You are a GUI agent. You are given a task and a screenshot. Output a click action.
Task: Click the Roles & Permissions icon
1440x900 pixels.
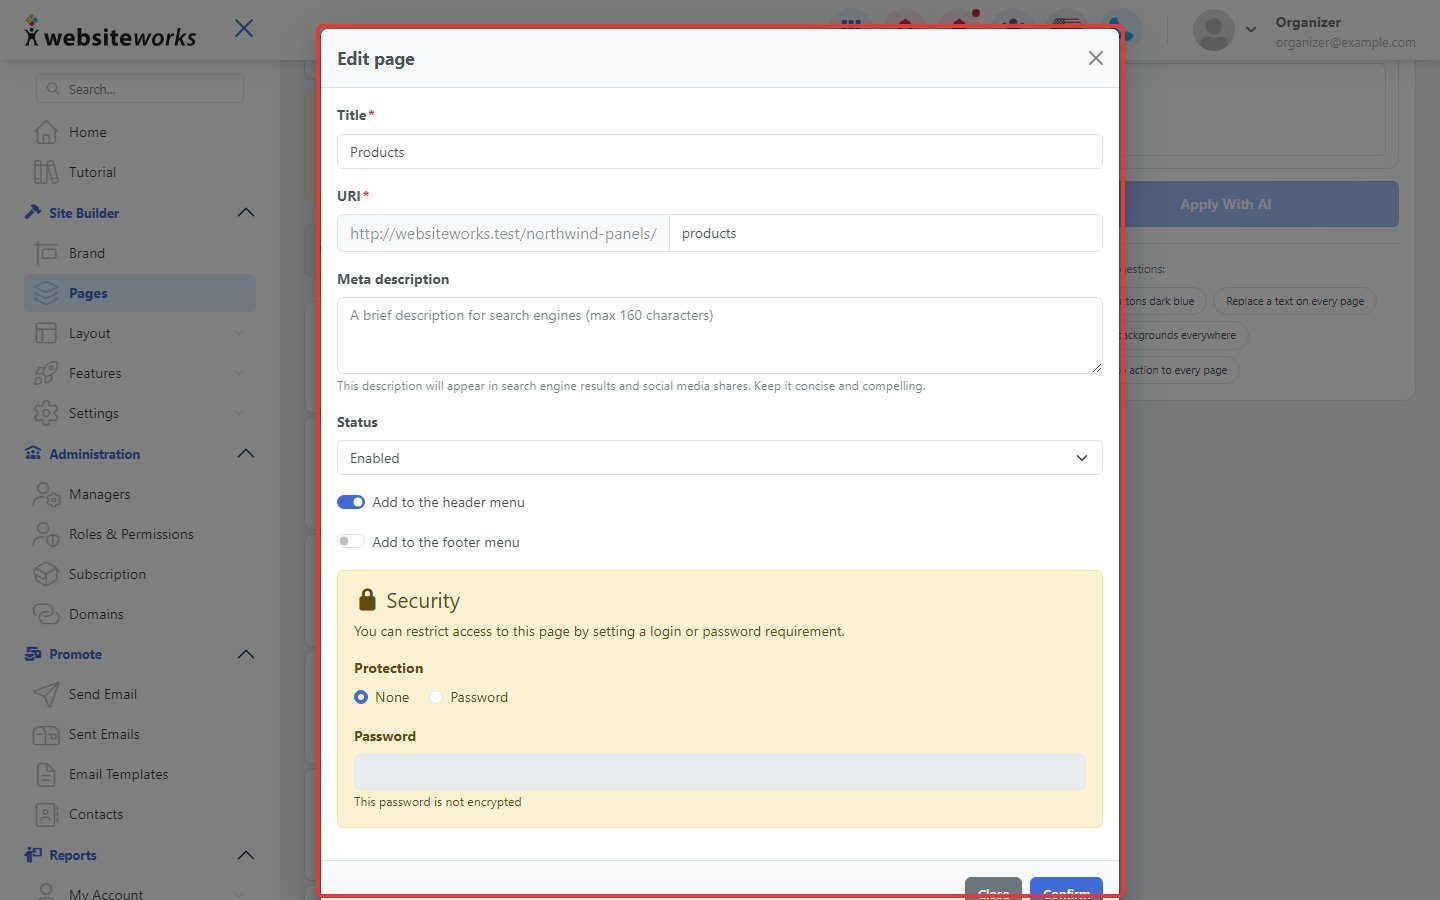[45, 534]
